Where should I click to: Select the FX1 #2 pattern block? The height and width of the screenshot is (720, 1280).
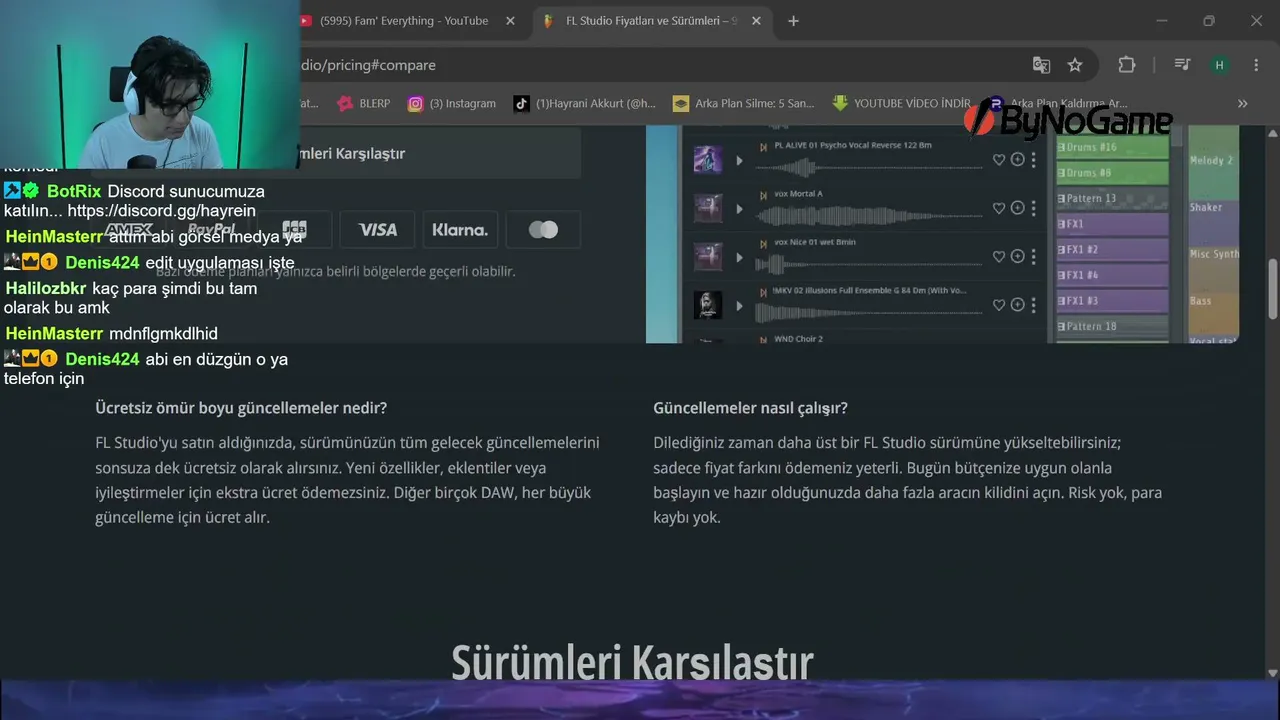tap(1112, 249)
